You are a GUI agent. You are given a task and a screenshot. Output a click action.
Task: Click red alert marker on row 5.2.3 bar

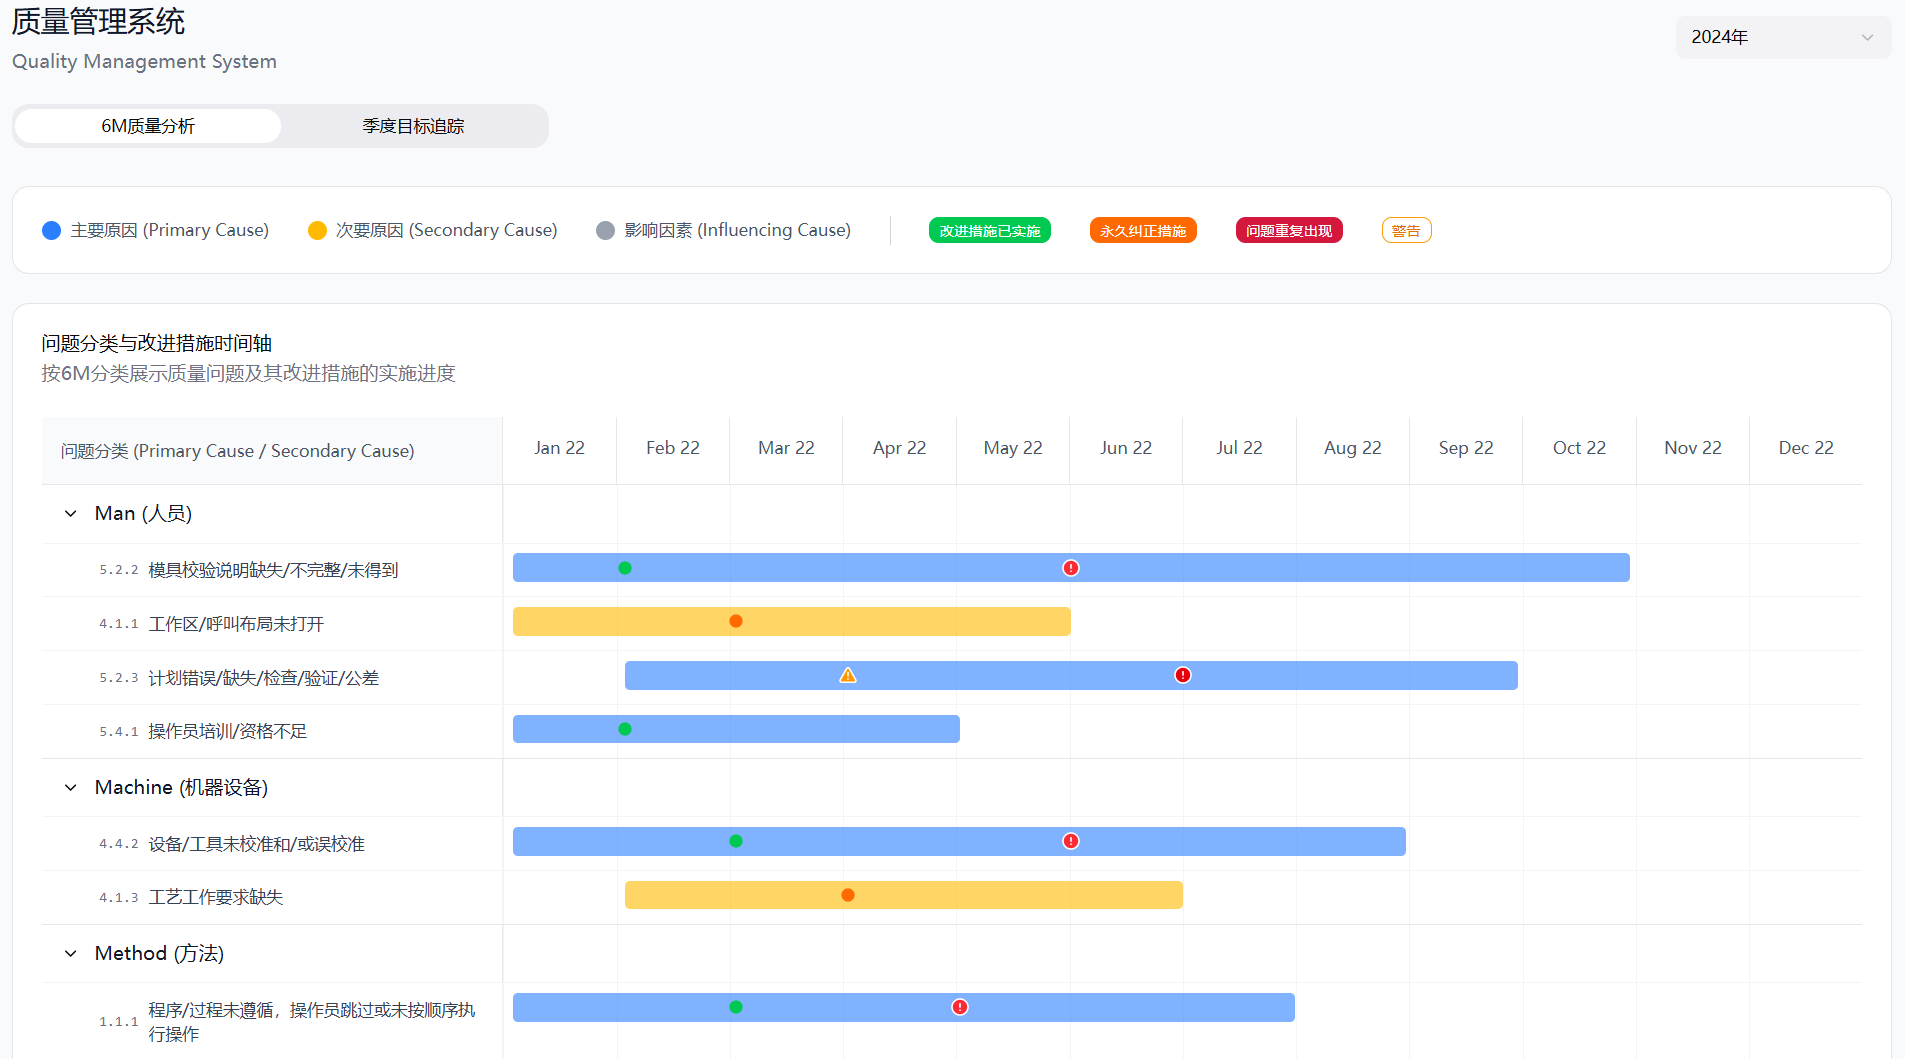(x=1182, y=675)
